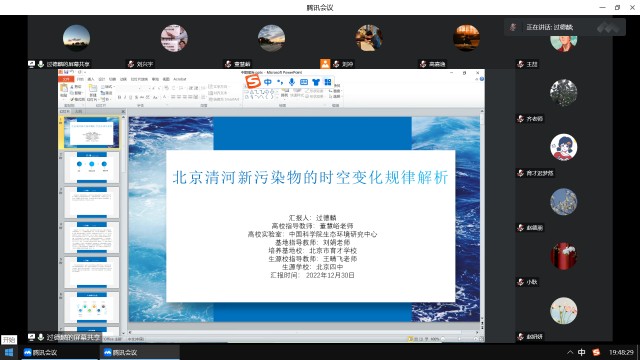
Task: Click muted mic icon next to 王喆
Action: (x=520, y=64)
